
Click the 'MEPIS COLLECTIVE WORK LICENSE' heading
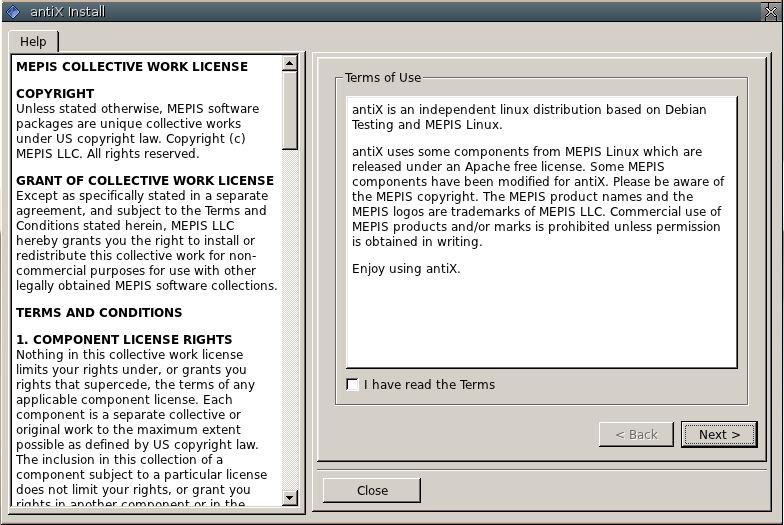click(132, 67)
